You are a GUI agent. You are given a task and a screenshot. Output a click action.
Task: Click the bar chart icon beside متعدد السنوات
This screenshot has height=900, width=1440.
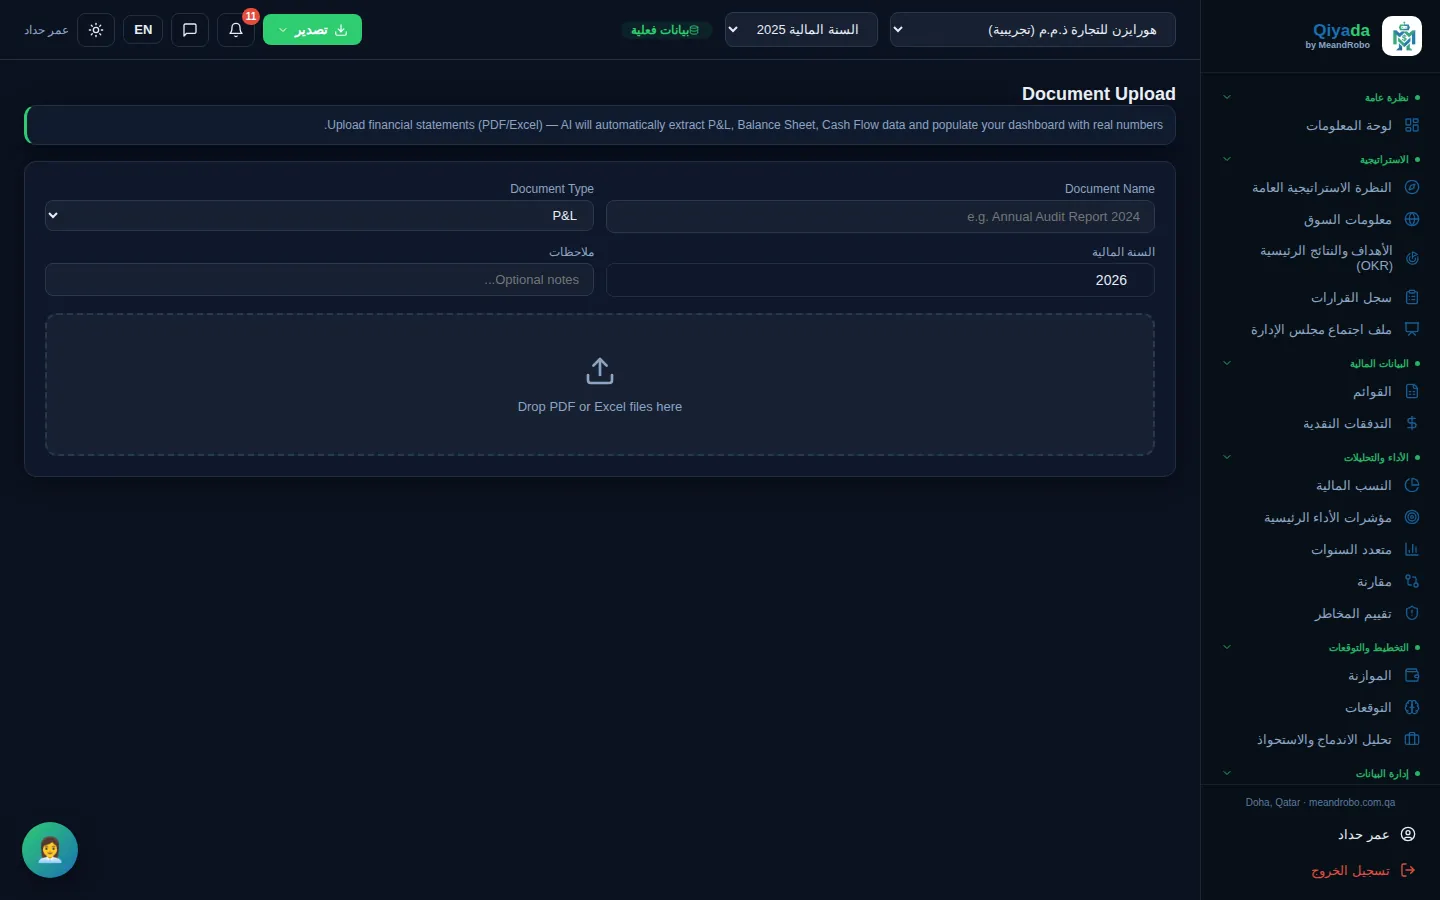click(x=1412, y=549)
